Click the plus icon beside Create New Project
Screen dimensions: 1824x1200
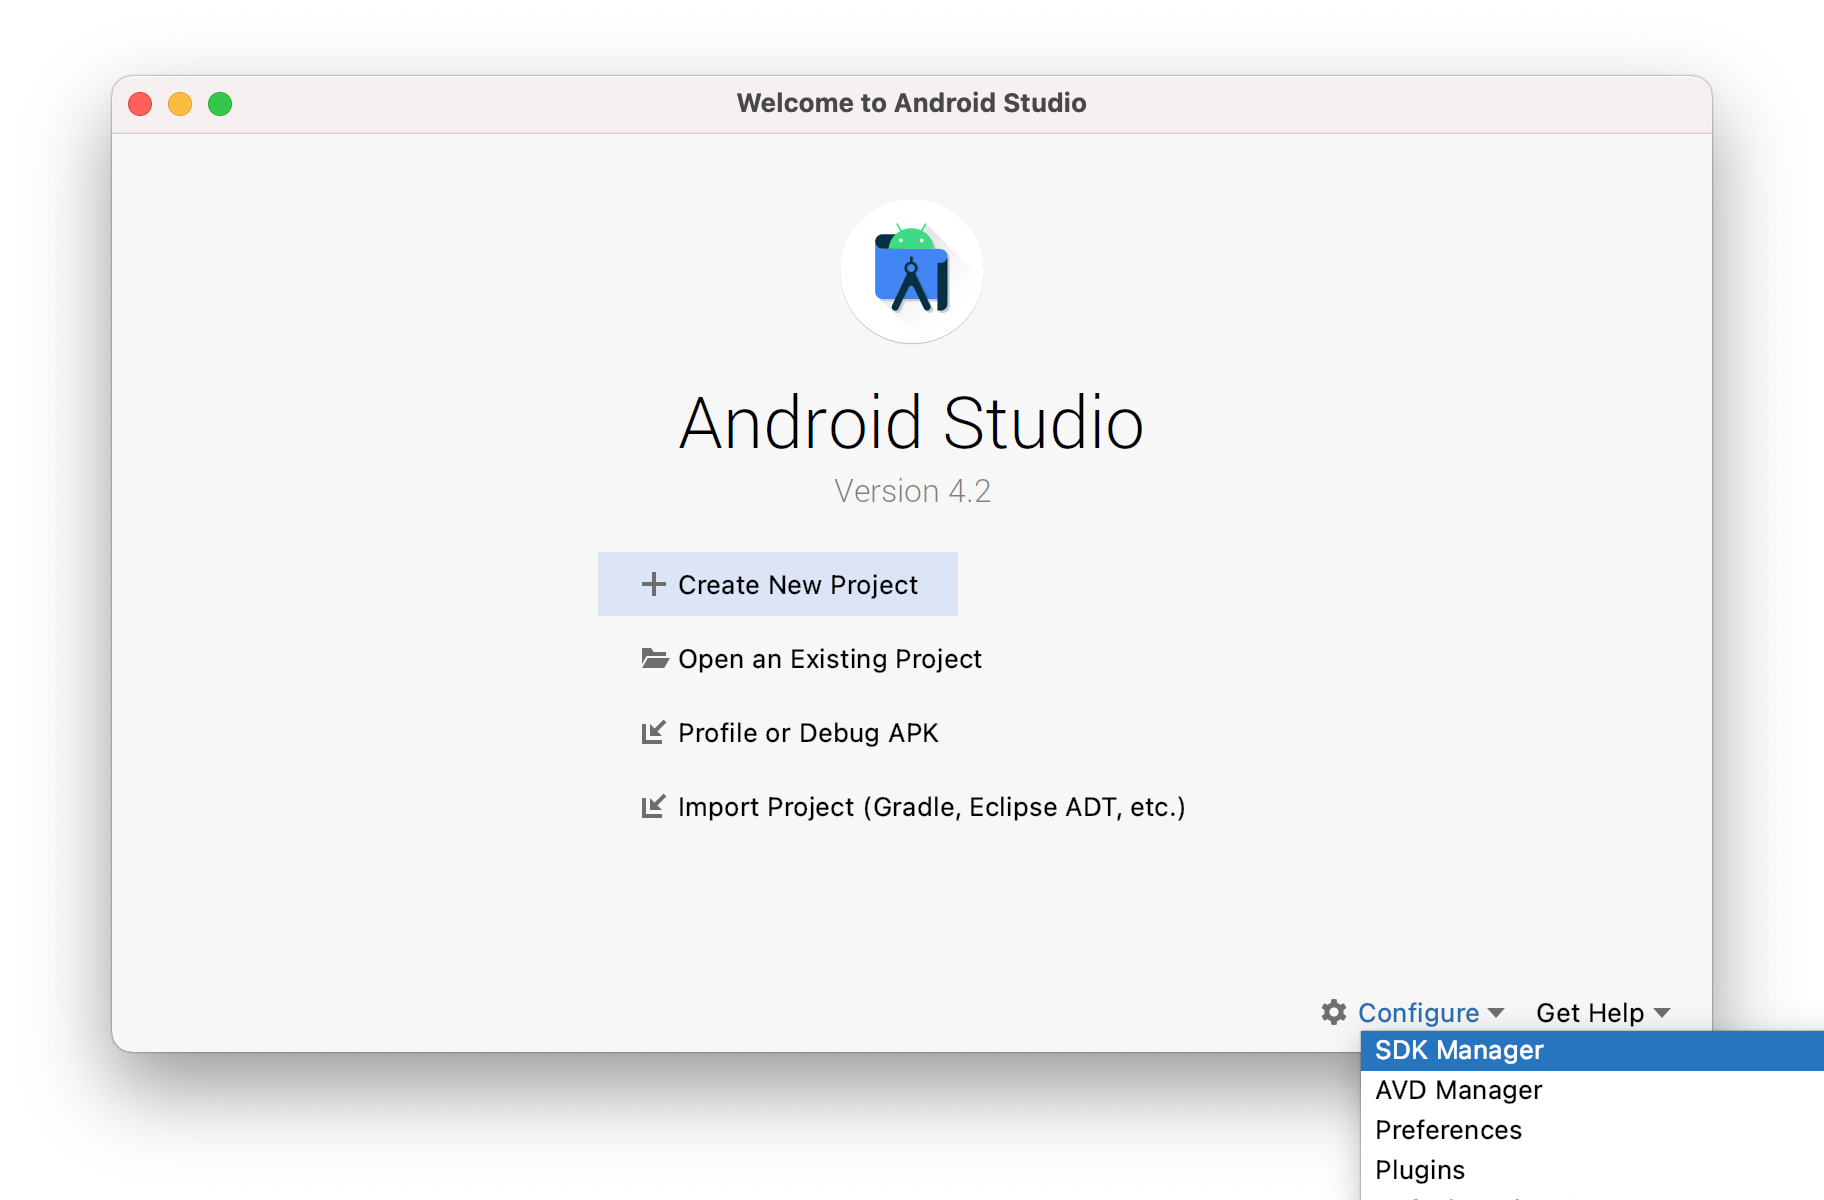pos(653,584)
